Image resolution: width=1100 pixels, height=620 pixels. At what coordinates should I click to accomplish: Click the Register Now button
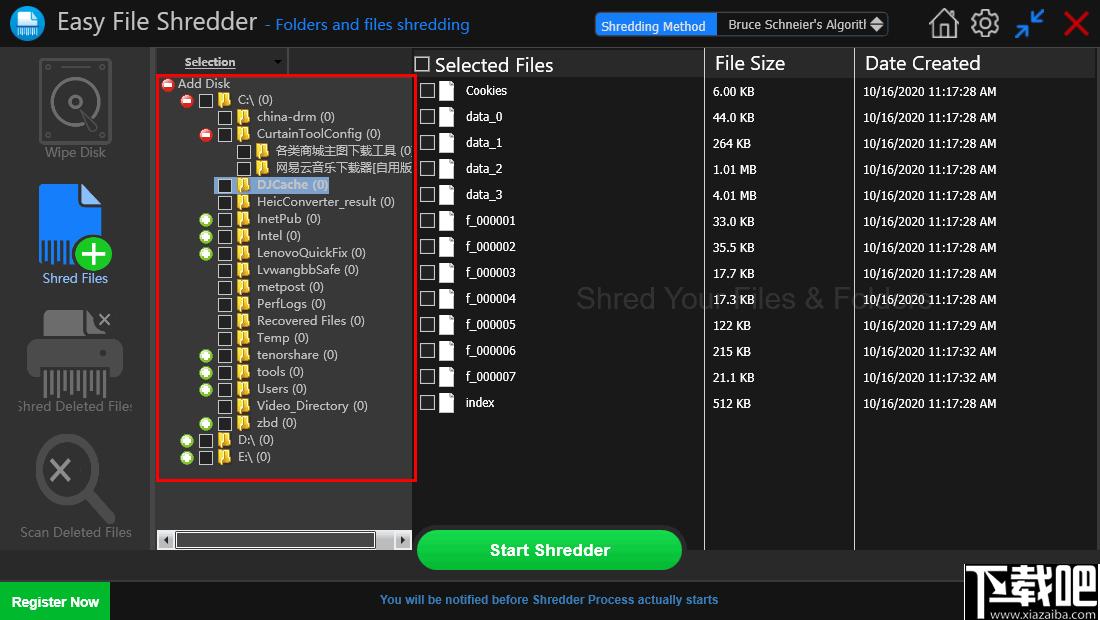coord(55,602)
